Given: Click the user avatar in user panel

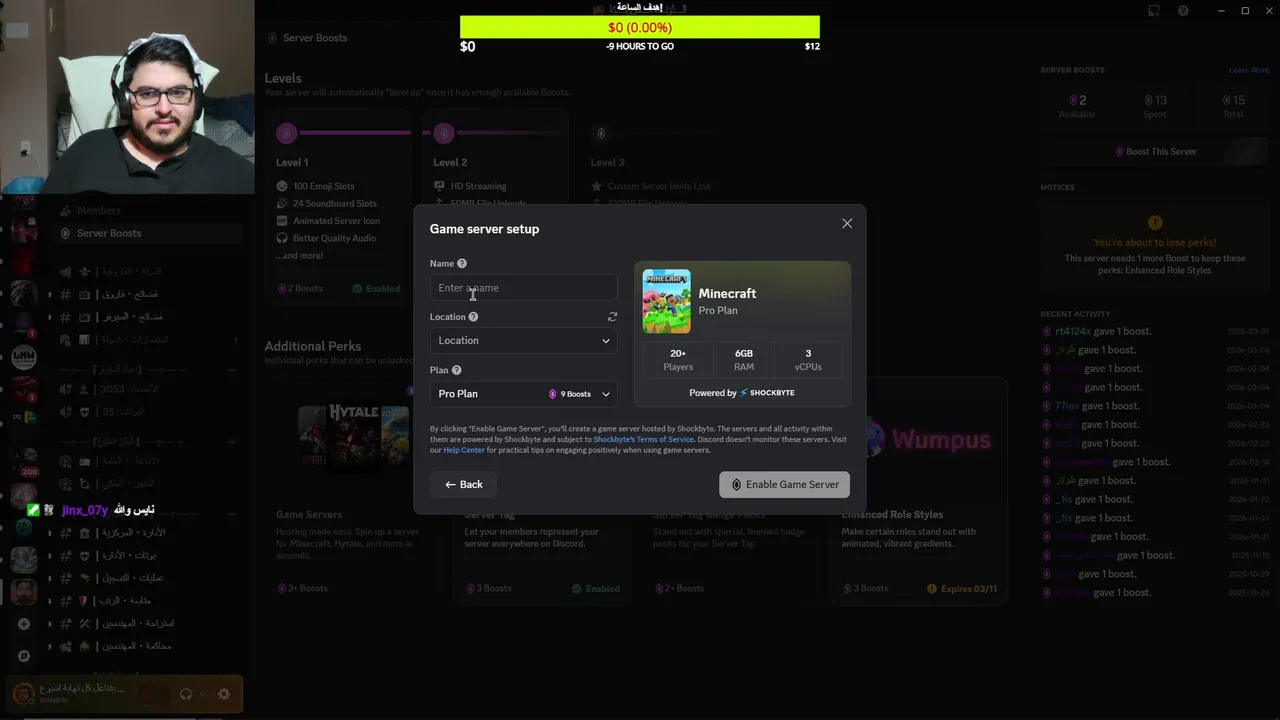Looking at the screenshot, I should pyautogui.click(x=22, y=693).
